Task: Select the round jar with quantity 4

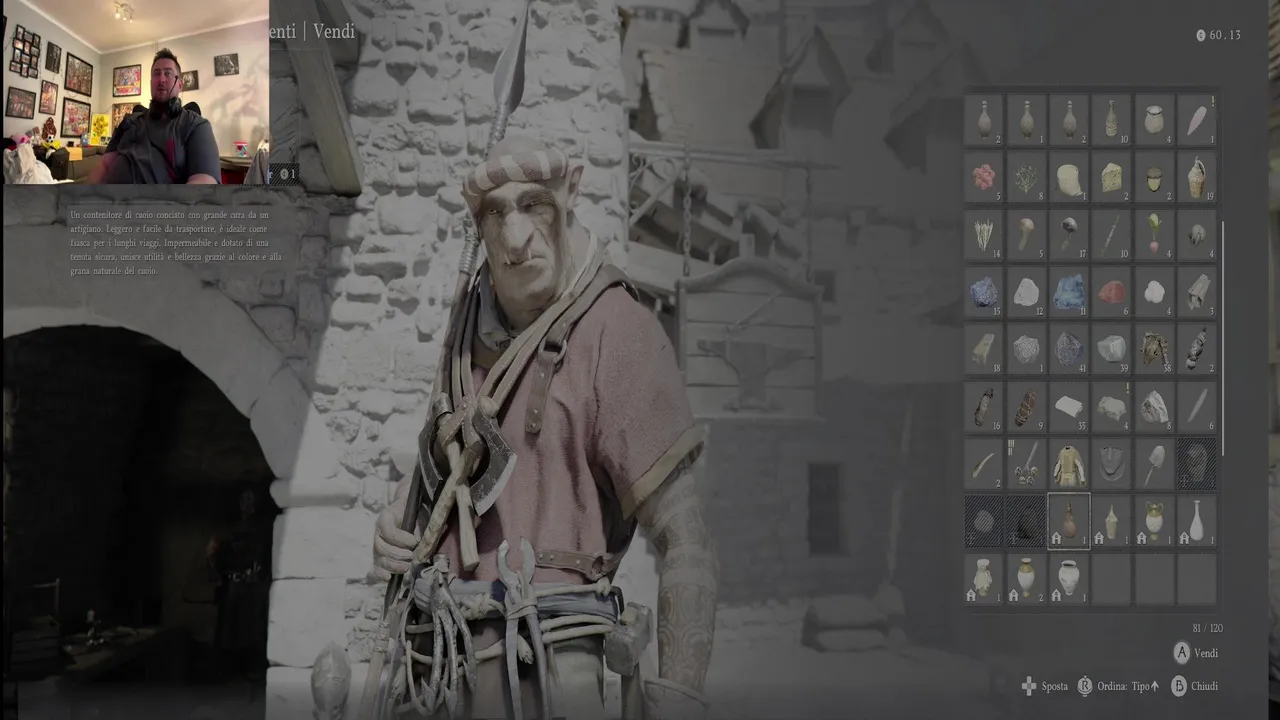Action: 1154,120
